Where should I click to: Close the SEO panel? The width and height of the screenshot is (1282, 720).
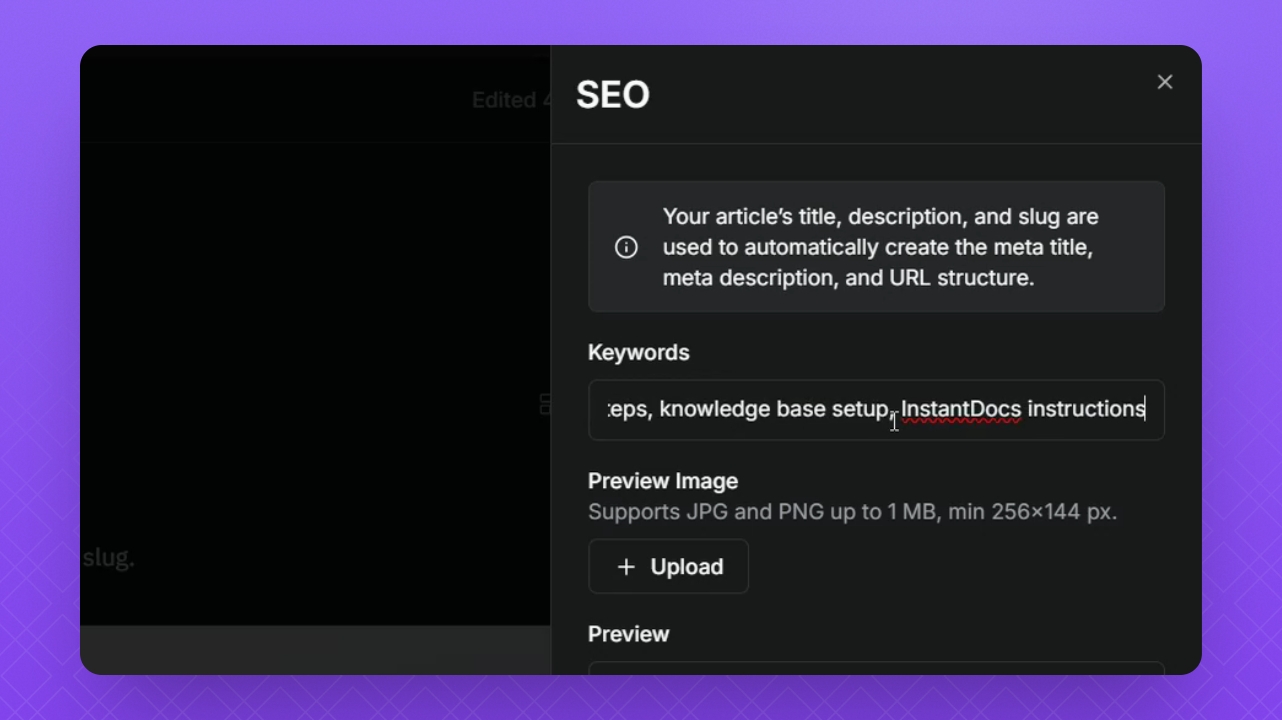click(1165, 82)
